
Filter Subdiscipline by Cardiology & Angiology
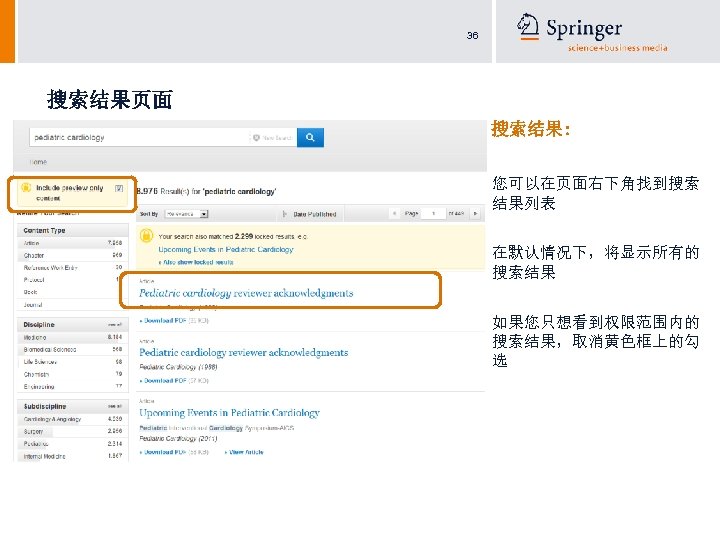[73, 419]
